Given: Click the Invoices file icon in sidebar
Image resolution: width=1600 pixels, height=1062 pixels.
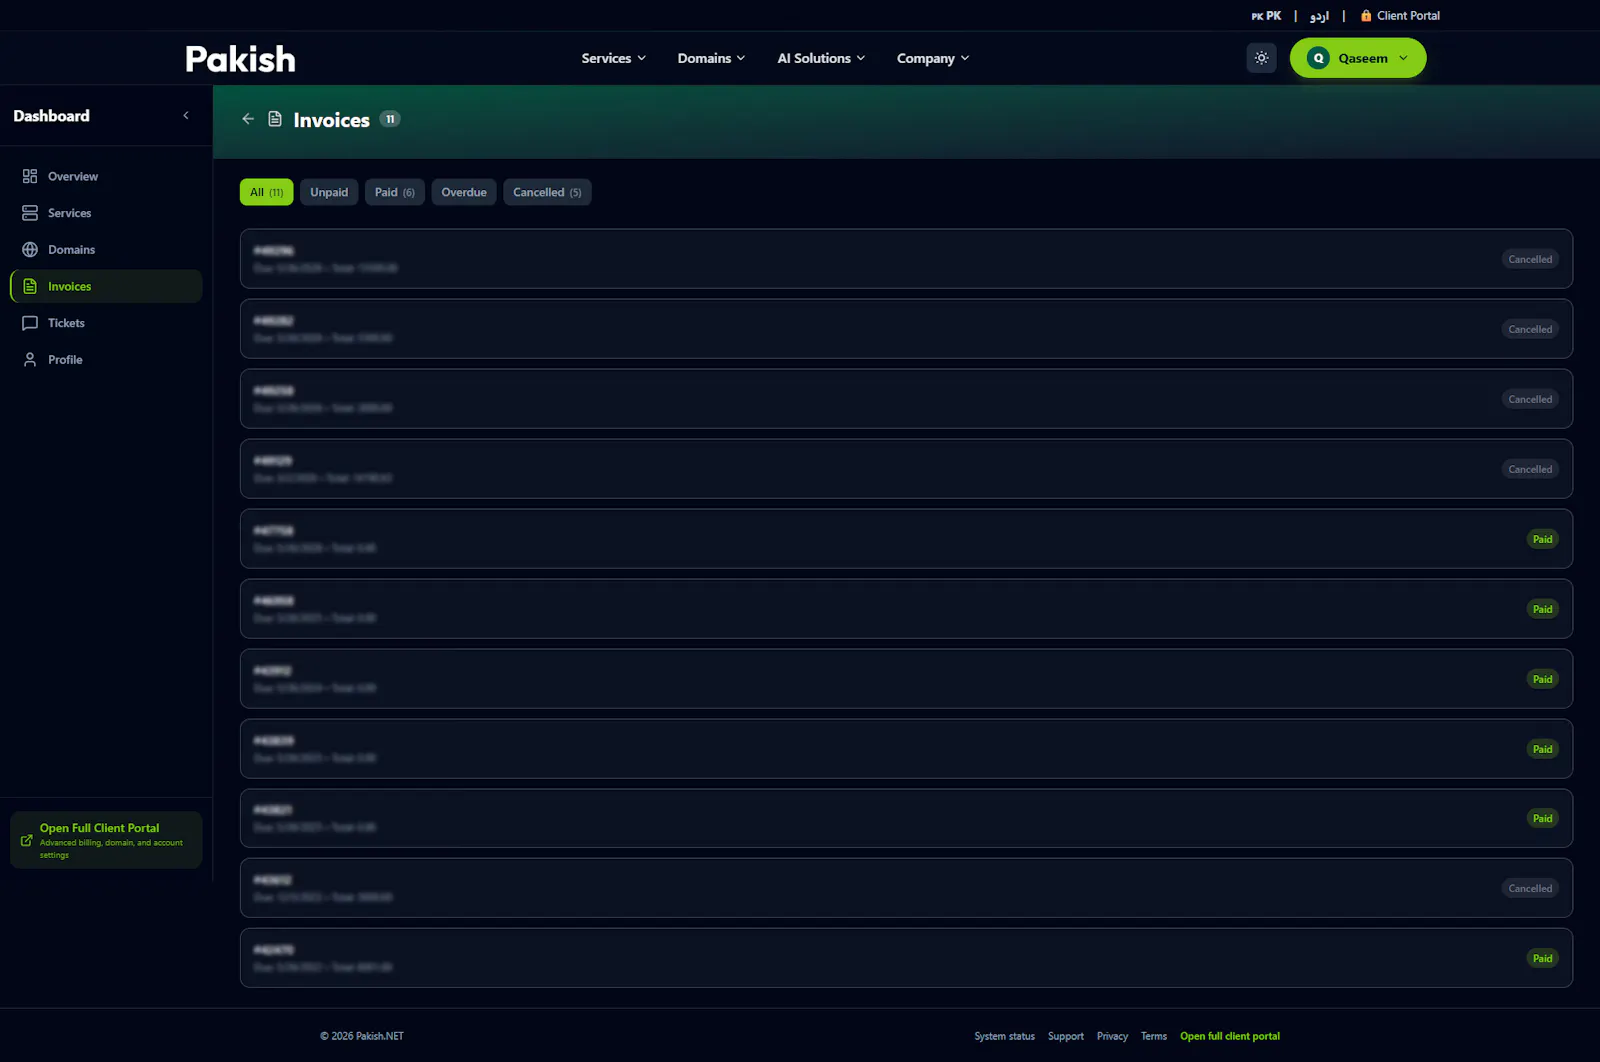Looking at the screenshot, I should click(x=30, y=287).
